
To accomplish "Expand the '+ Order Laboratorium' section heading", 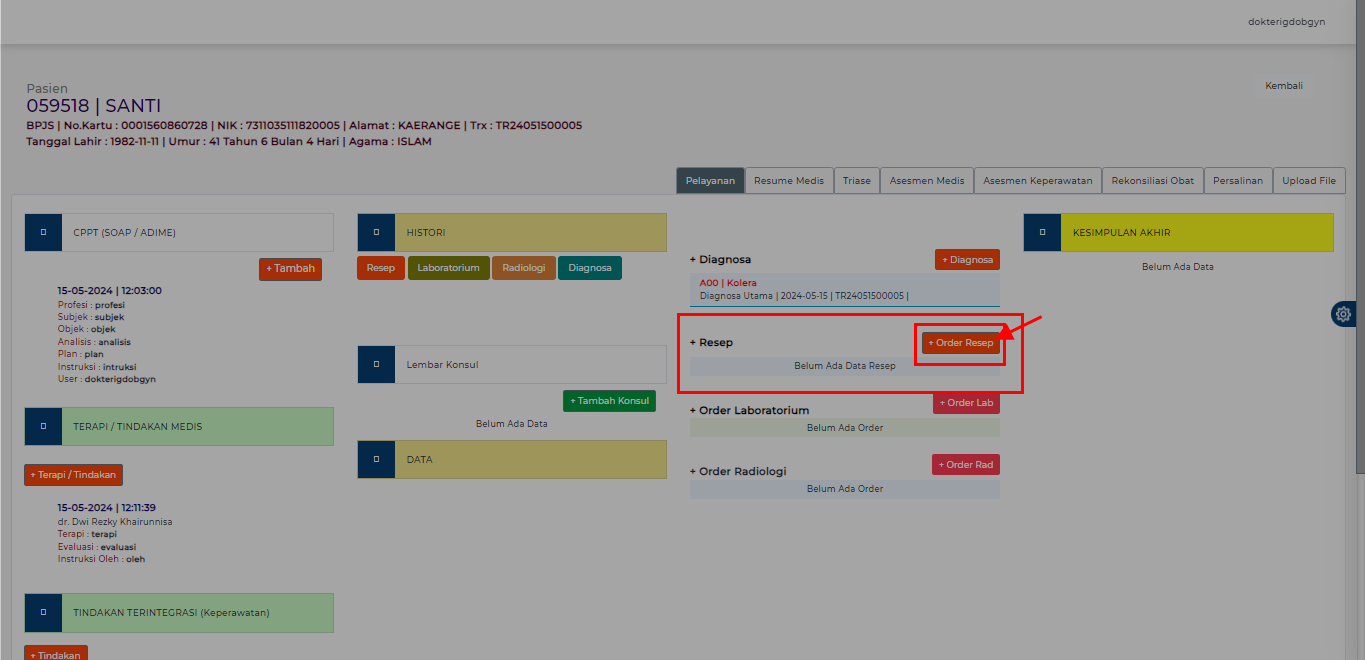I will click(749, 410).
